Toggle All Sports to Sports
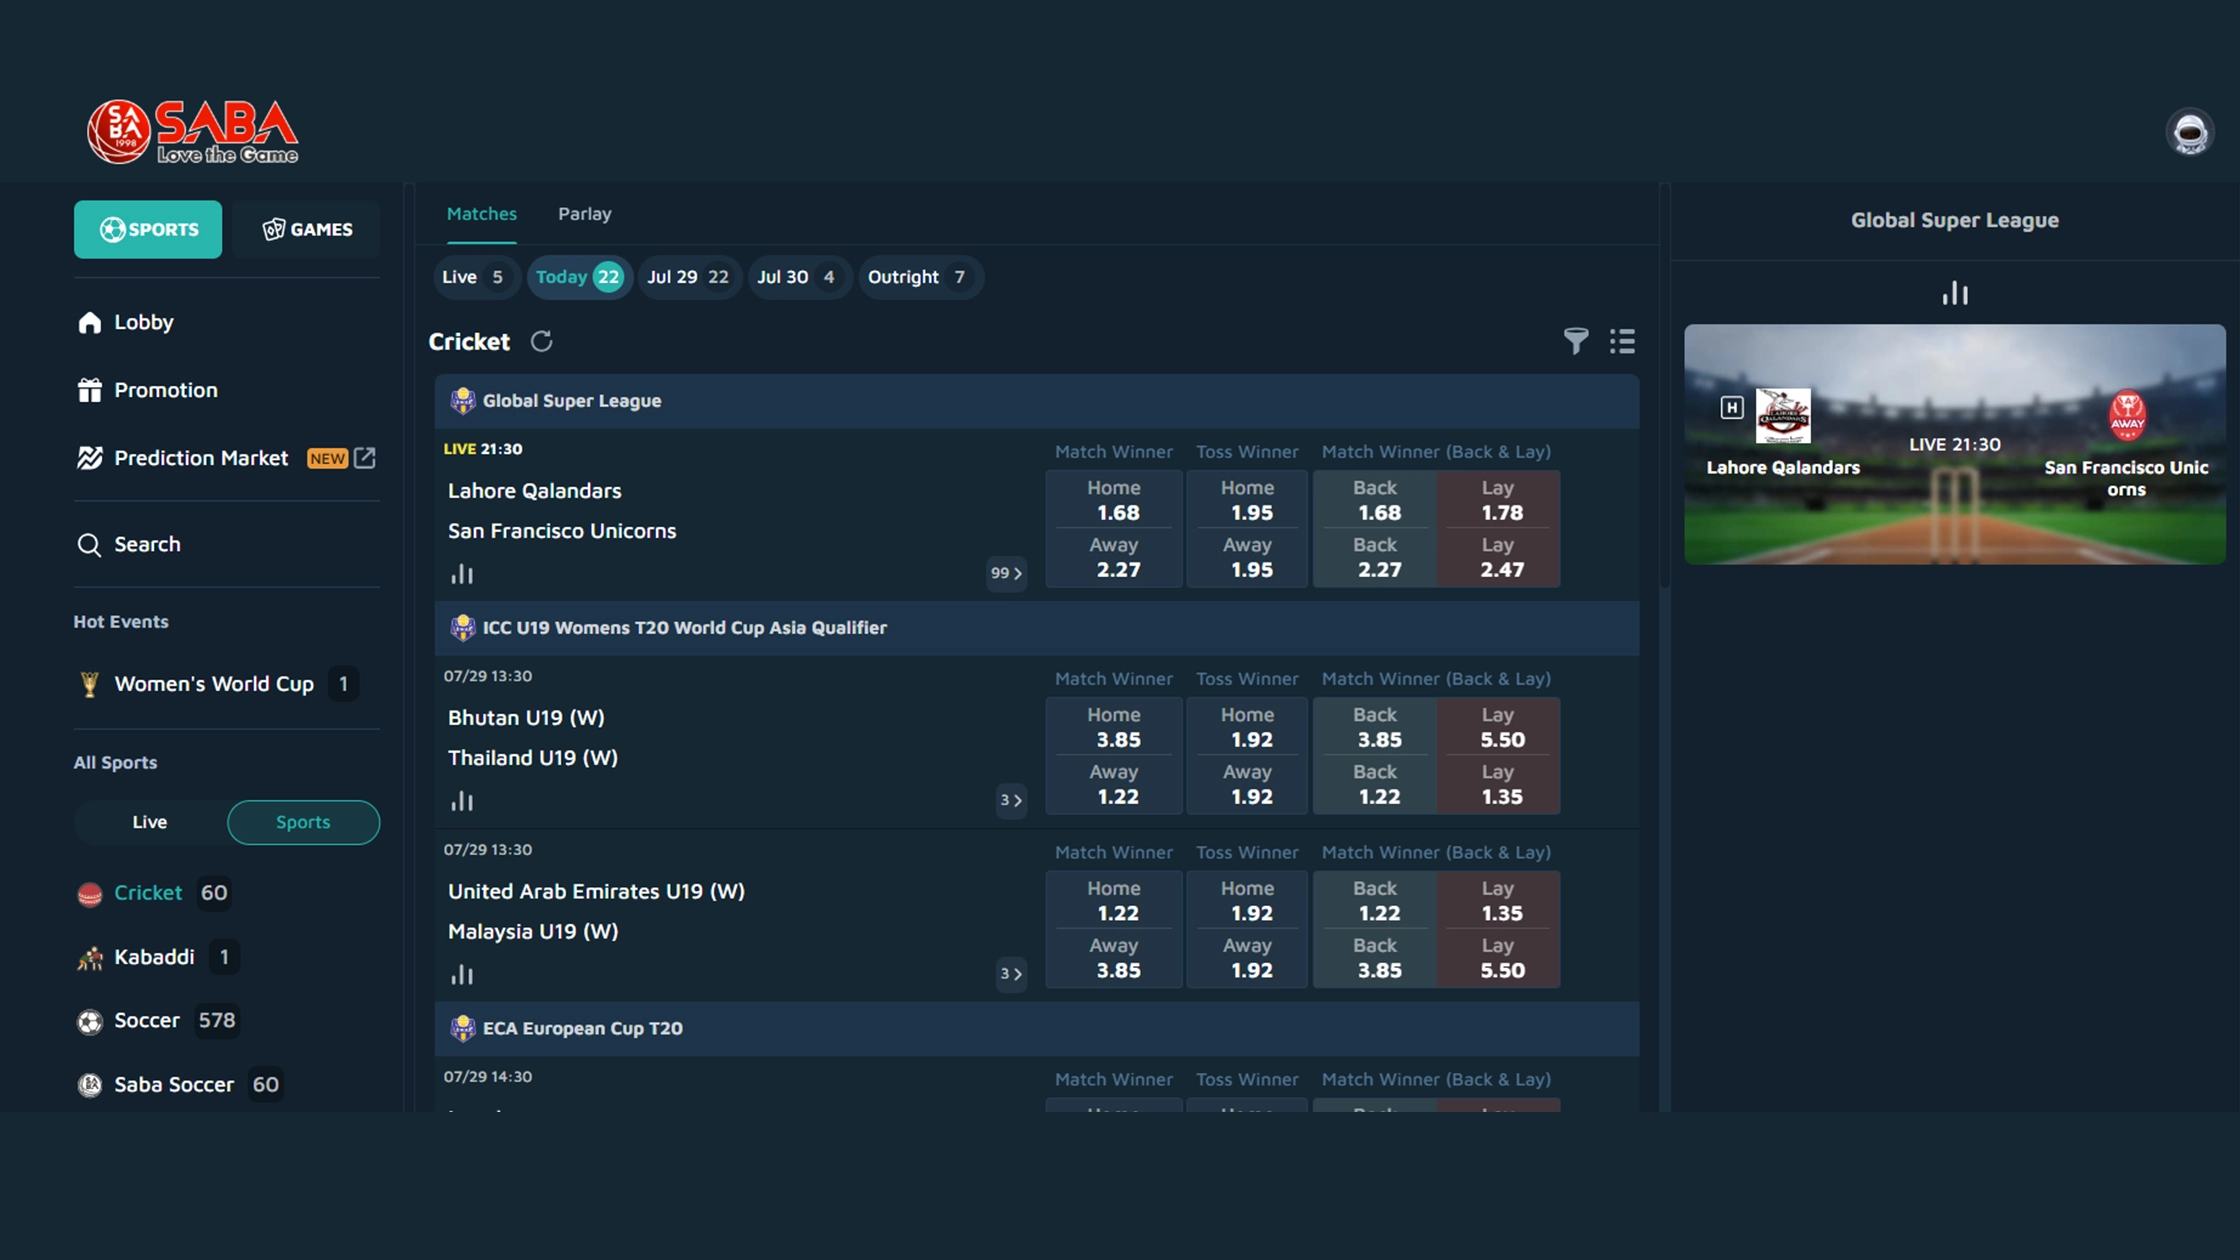 pyautogui.click(x=303, y=822)
